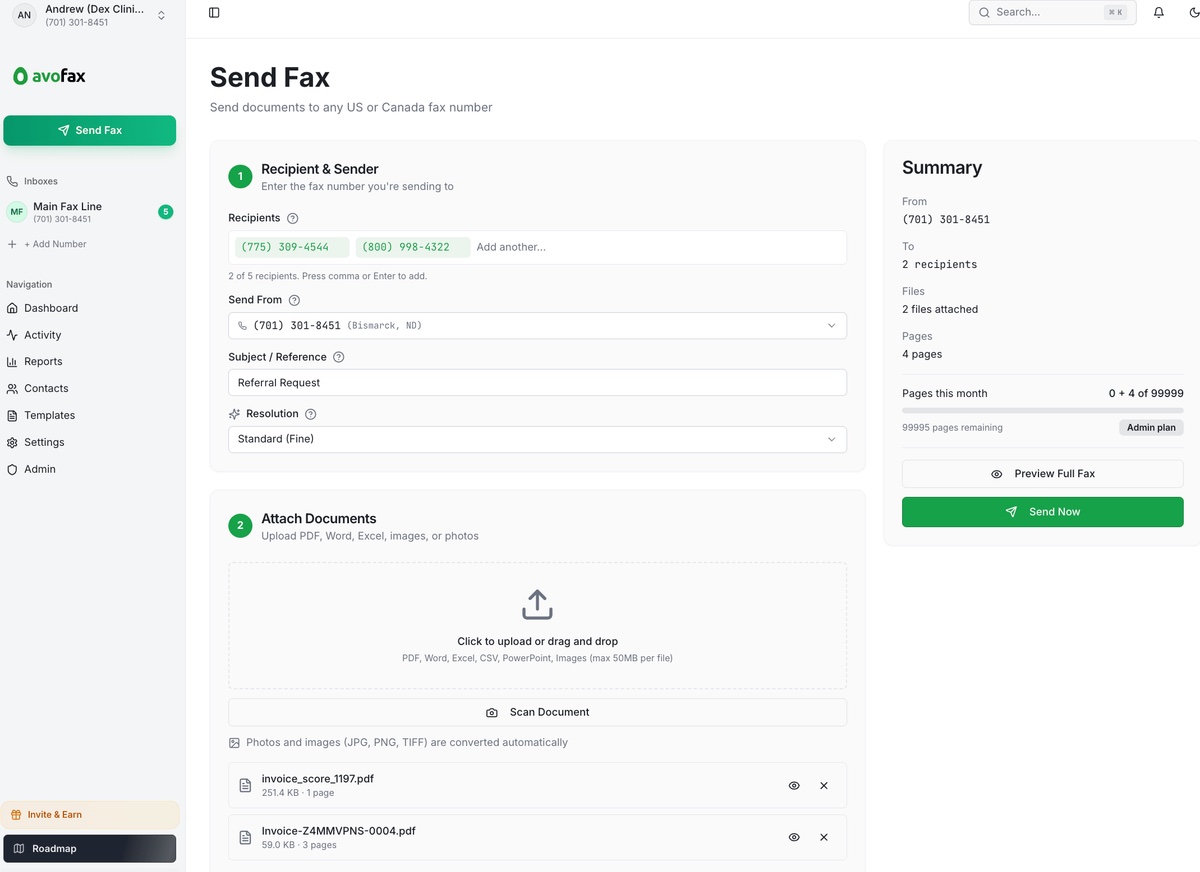Screen dimensions: 1200x872
Task: Click the Resolution help icon
Action: tap(311, 414)
